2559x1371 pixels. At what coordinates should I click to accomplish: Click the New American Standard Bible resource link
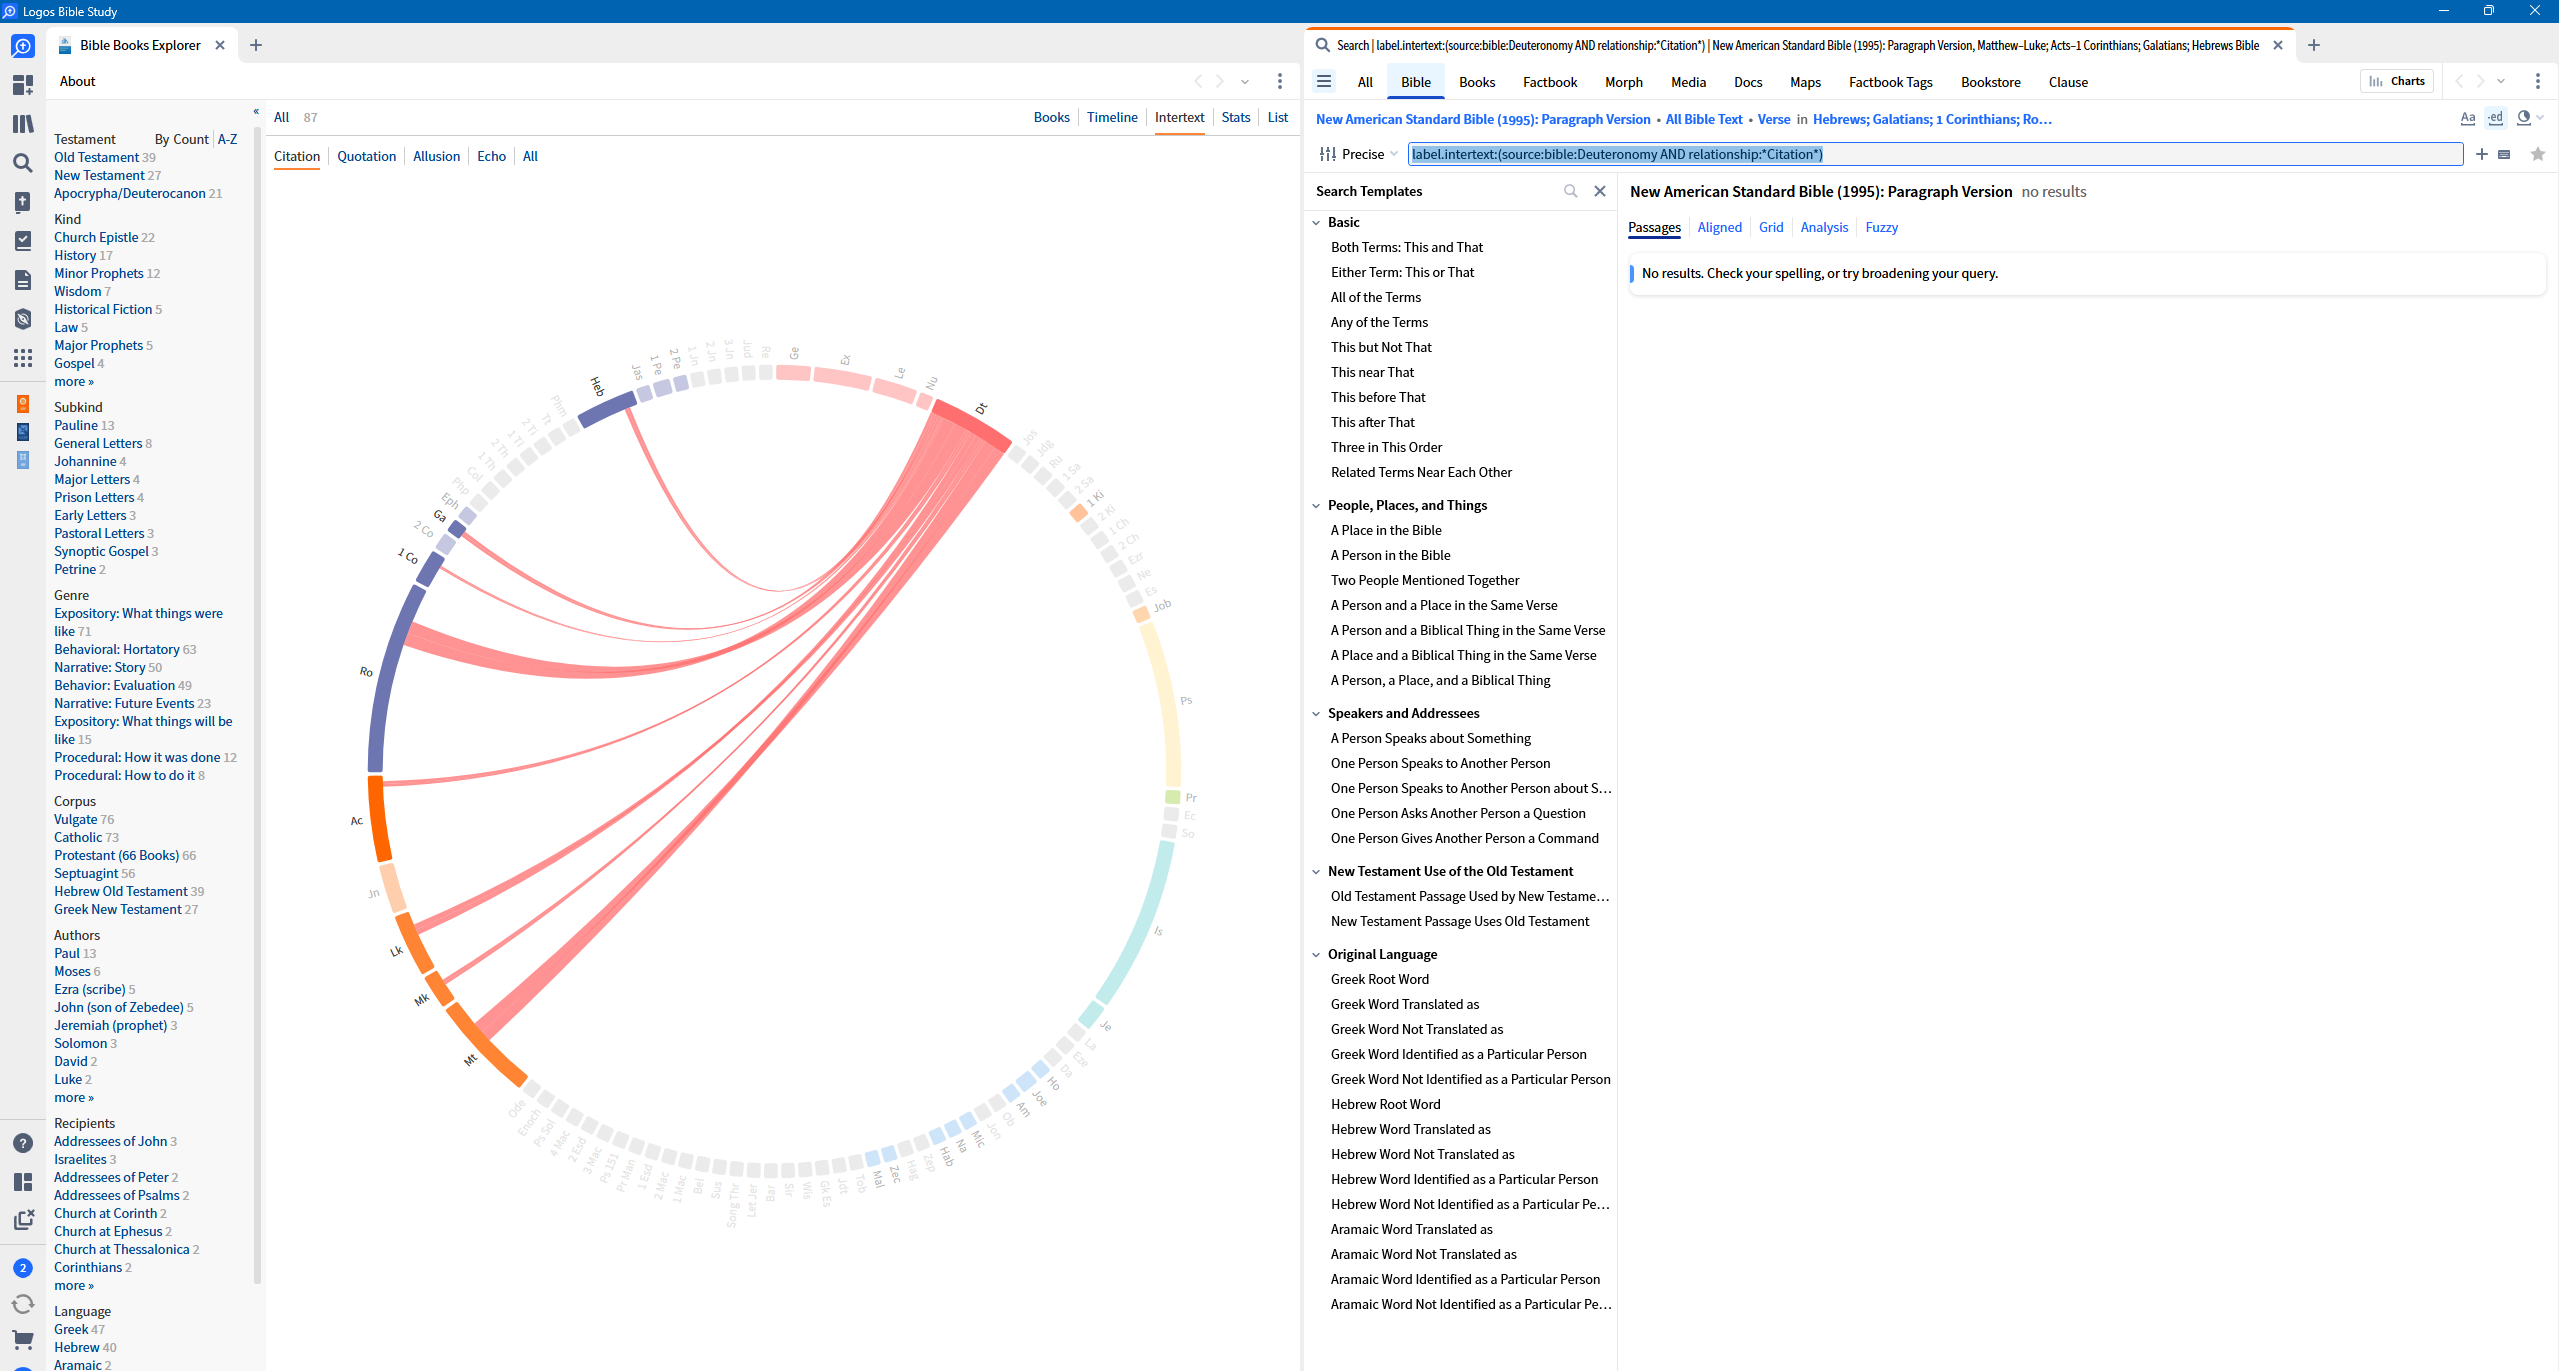point(1483,119)
